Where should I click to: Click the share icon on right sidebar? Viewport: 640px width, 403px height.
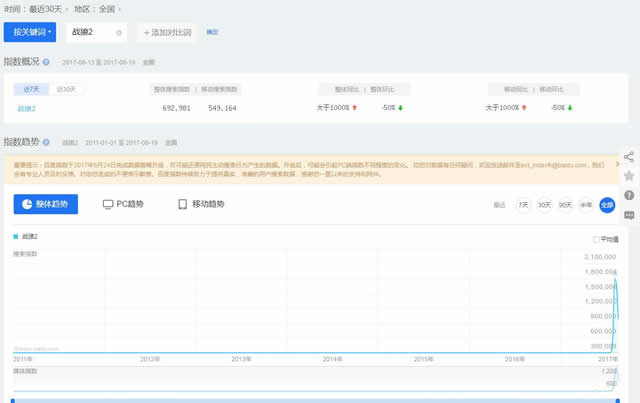[629, 157]
